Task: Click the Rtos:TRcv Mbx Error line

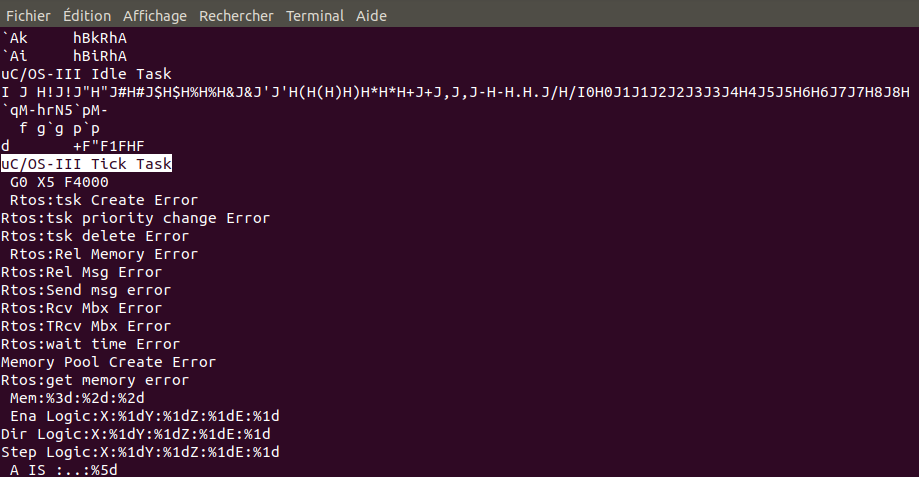Action: pyautogui.click(x=86, y=326)
